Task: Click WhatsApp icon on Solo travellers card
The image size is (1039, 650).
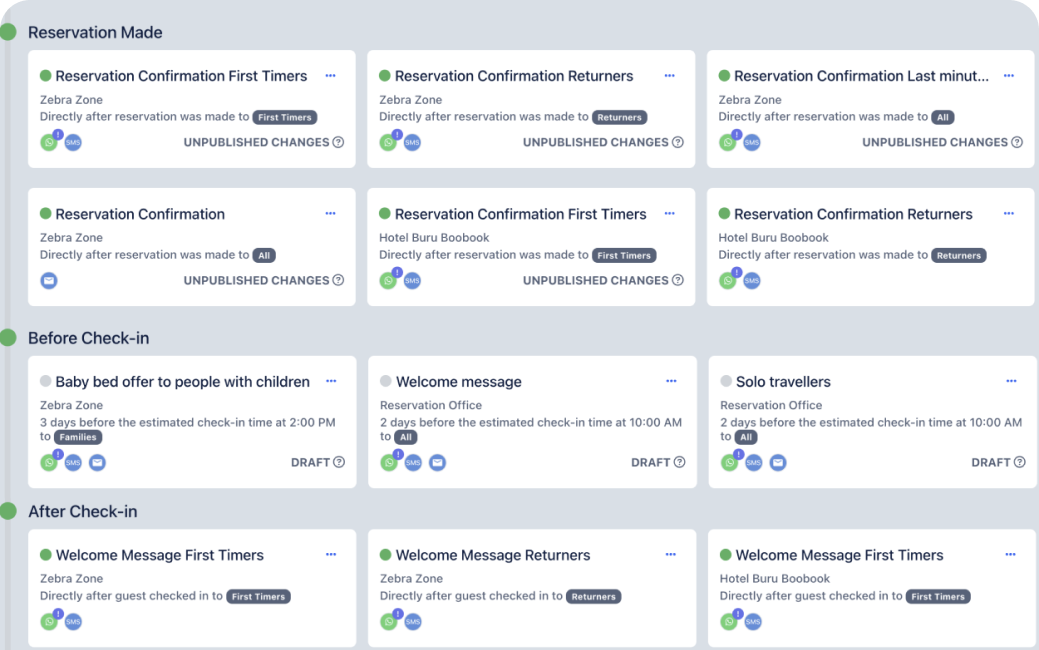Action: (x=730, y=462)
